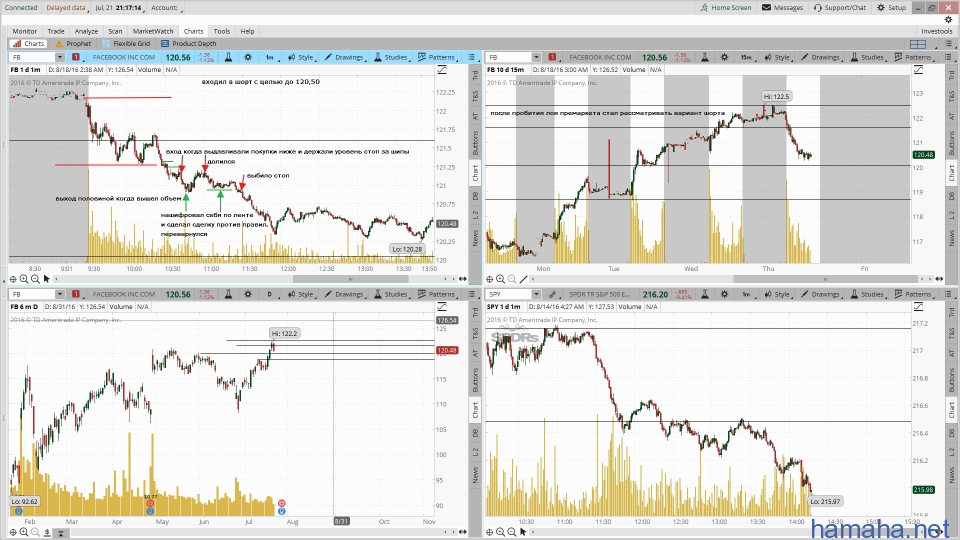
Task: Toggle L2 side panel on top-left chart
Action: tap(475, 215)
